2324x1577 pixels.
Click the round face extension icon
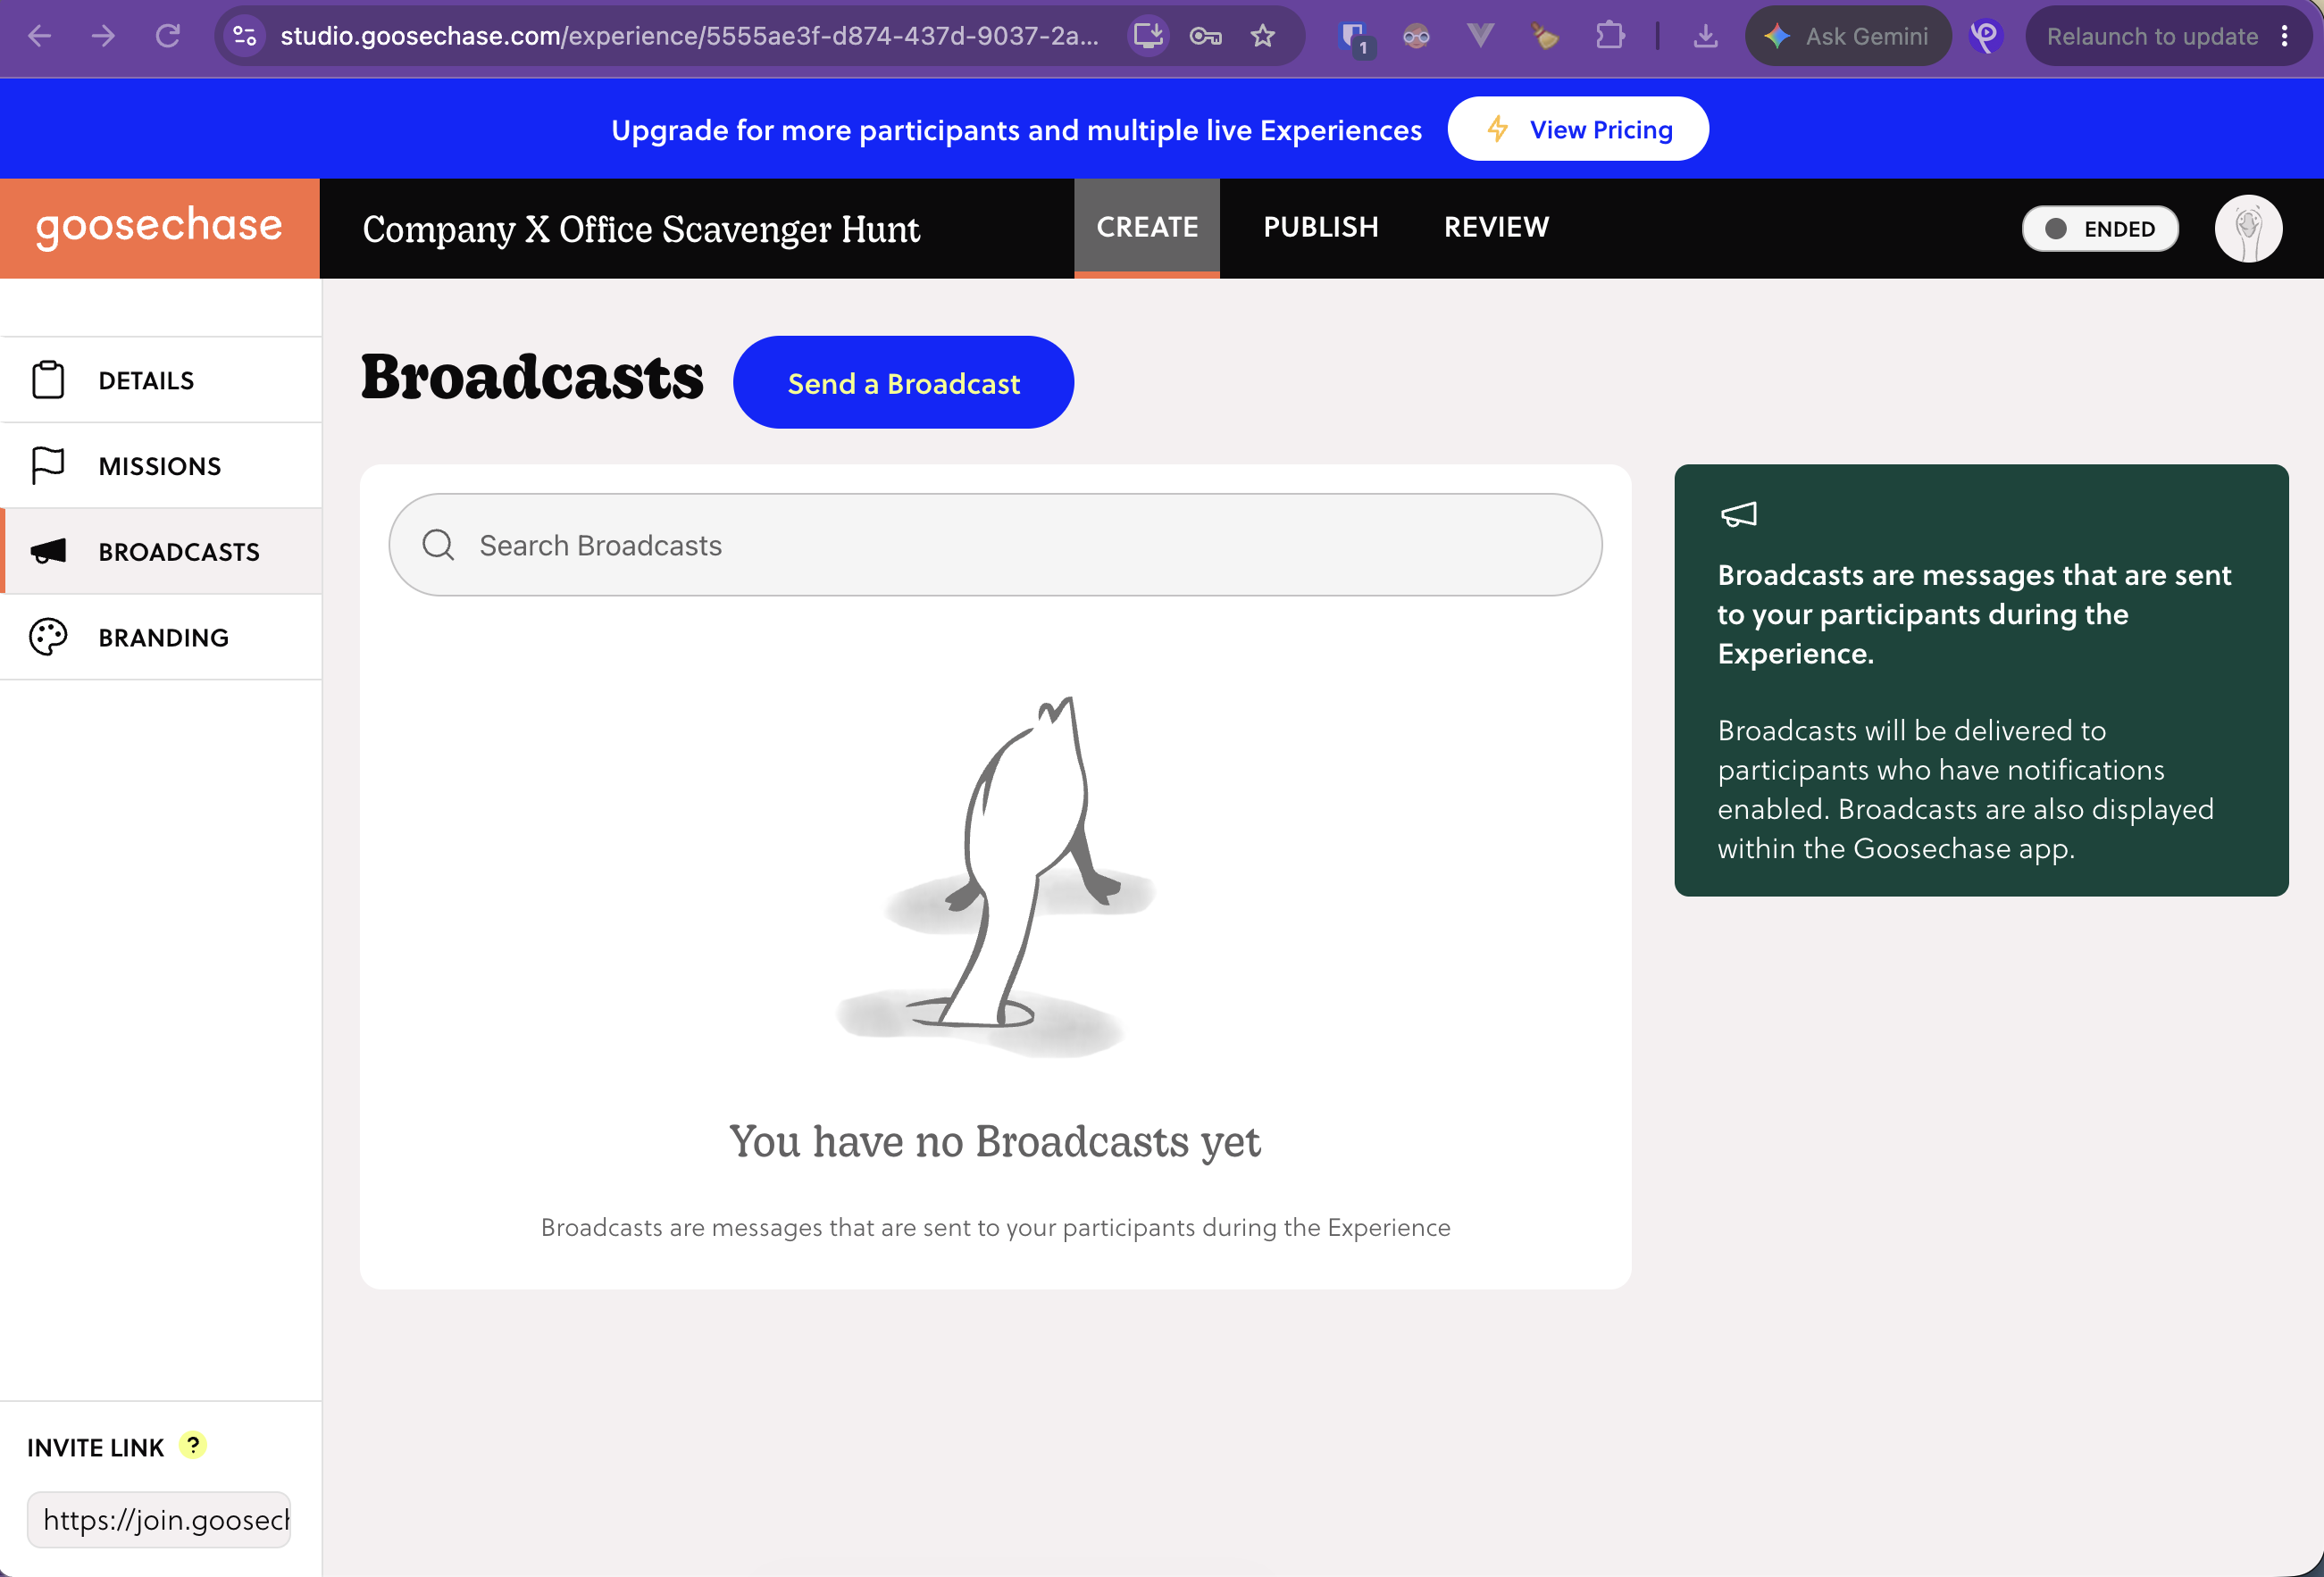[x=1416, y=36]
